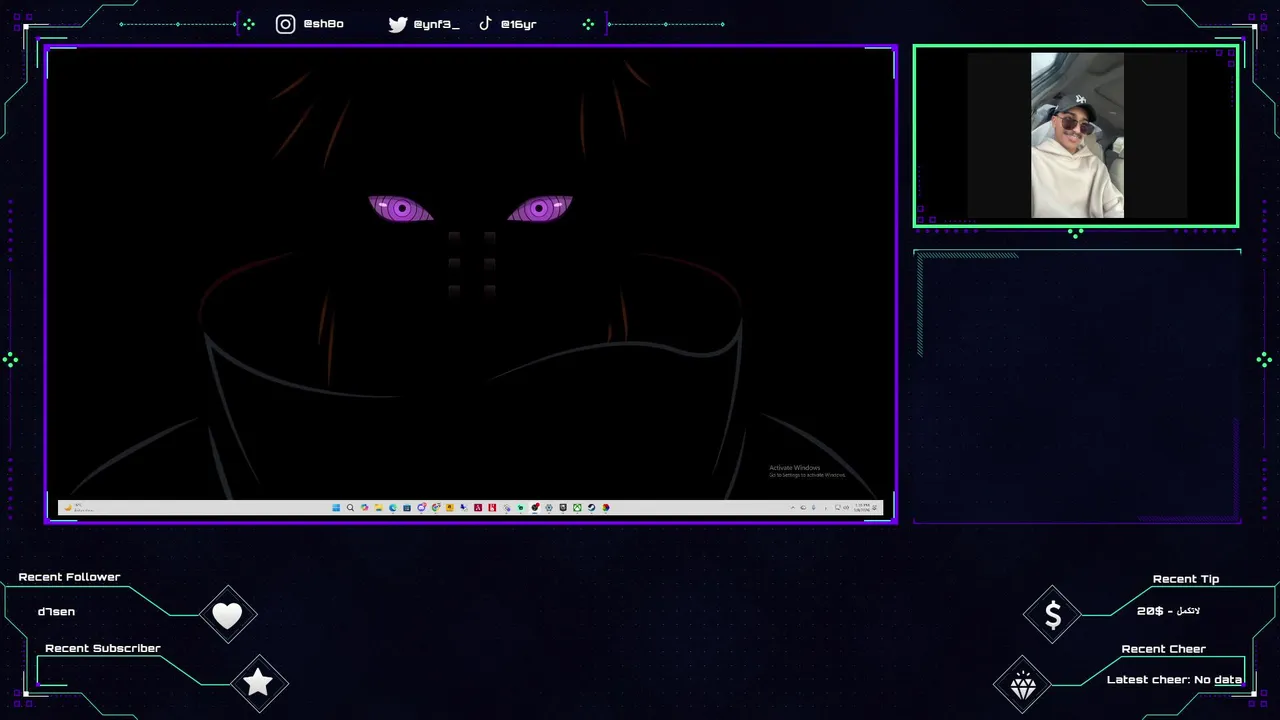Click the Recent Cheer label
Screen dimensions: 1280x720
1164,649
